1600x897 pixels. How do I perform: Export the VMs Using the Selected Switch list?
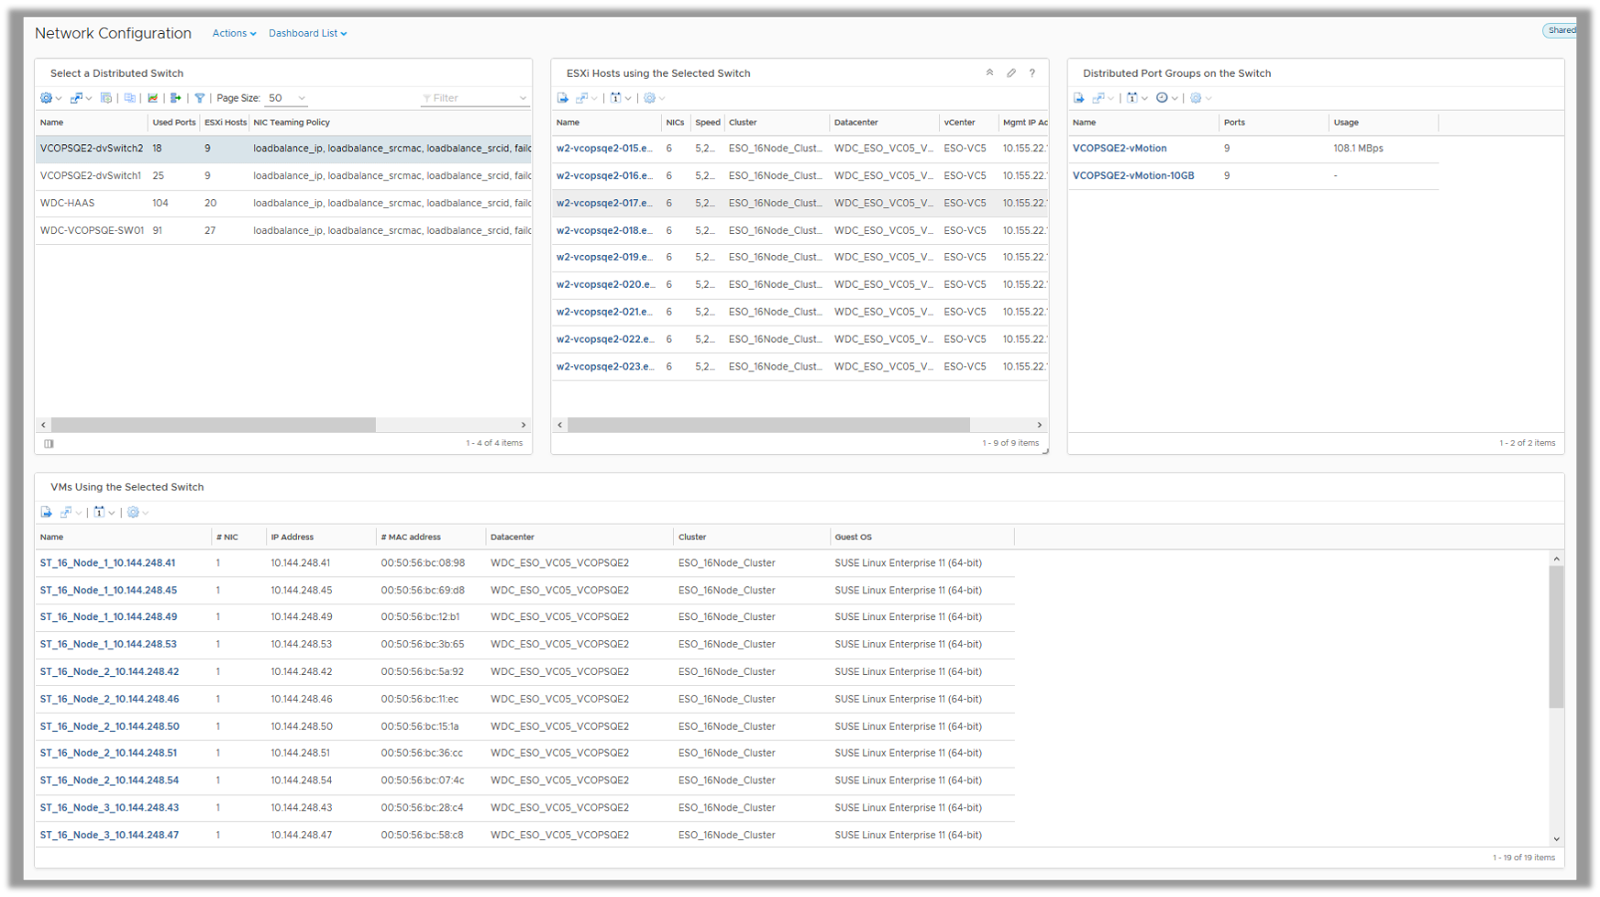pos(46,512)
